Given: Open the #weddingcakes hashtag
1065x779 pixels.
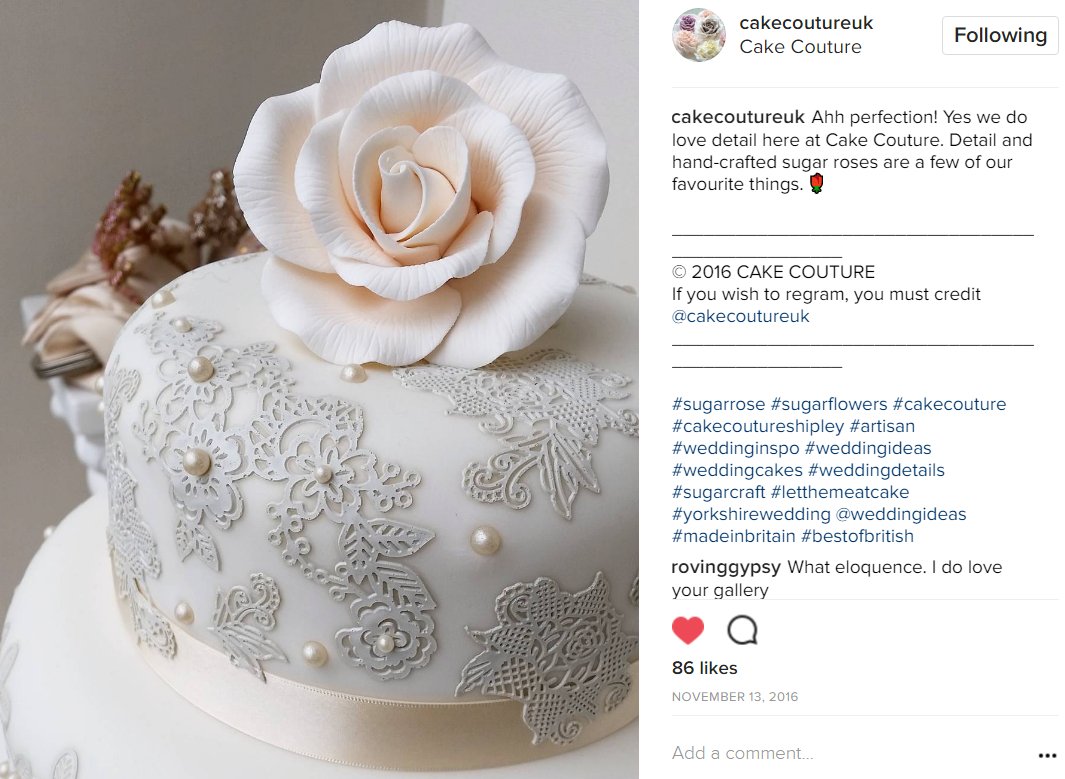Looking at the screenshot, I should coord(737,470).
